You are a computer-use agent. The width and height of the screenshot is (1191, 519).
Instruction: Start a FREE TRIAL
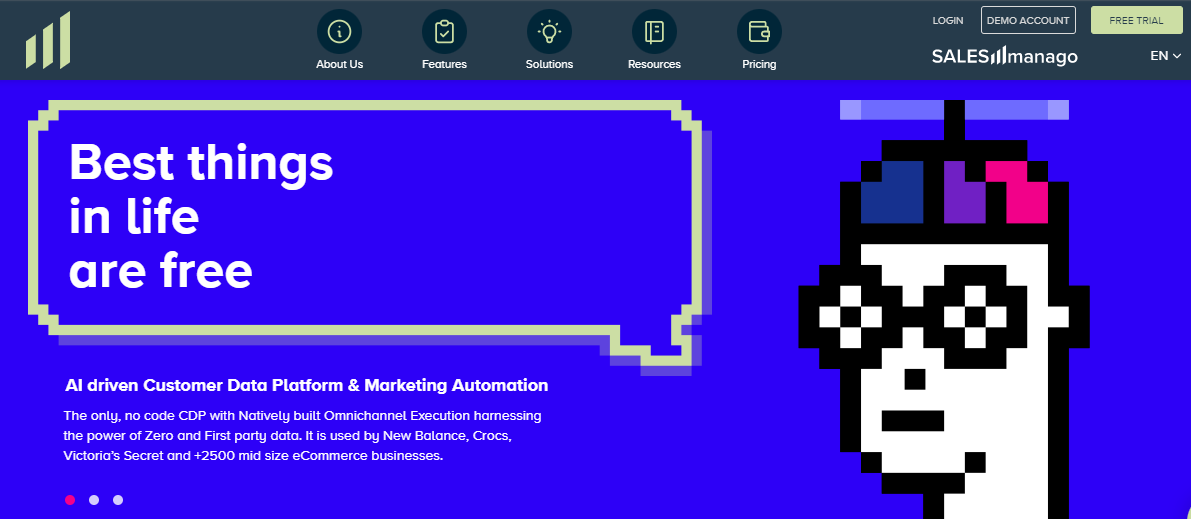[x=1136, y=21]
